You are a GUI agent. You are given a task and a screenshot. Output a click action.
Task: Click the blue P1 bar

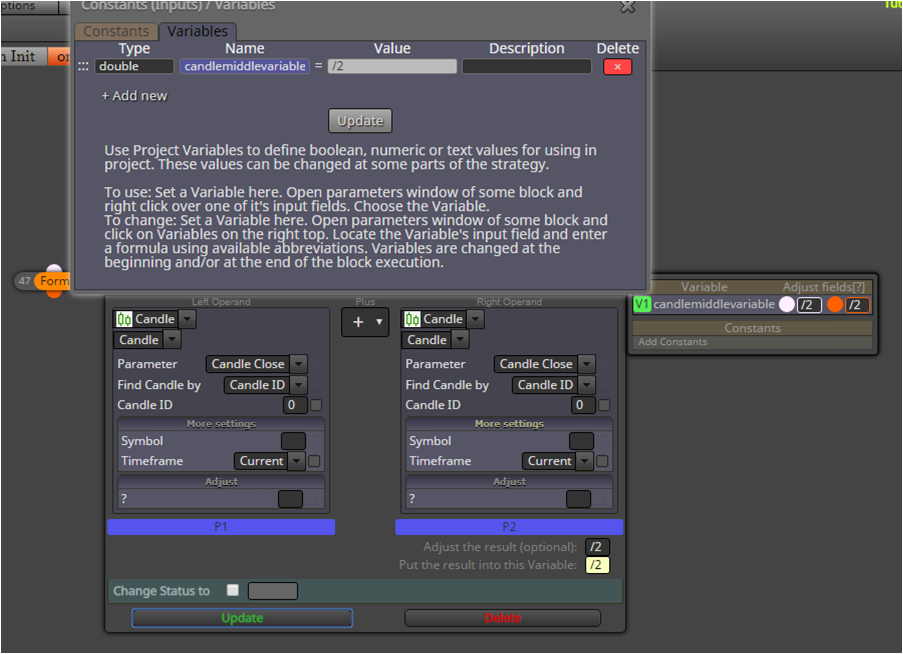point(221,527)
